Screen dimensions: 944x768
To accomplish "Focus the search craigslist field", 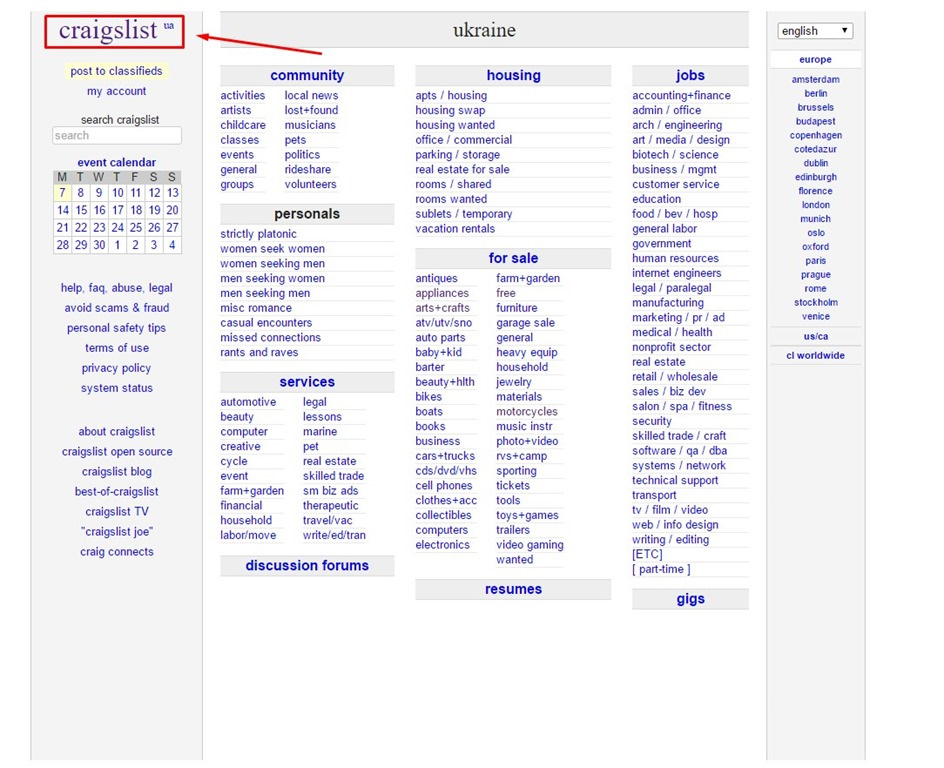I will [x=117, y=135].
